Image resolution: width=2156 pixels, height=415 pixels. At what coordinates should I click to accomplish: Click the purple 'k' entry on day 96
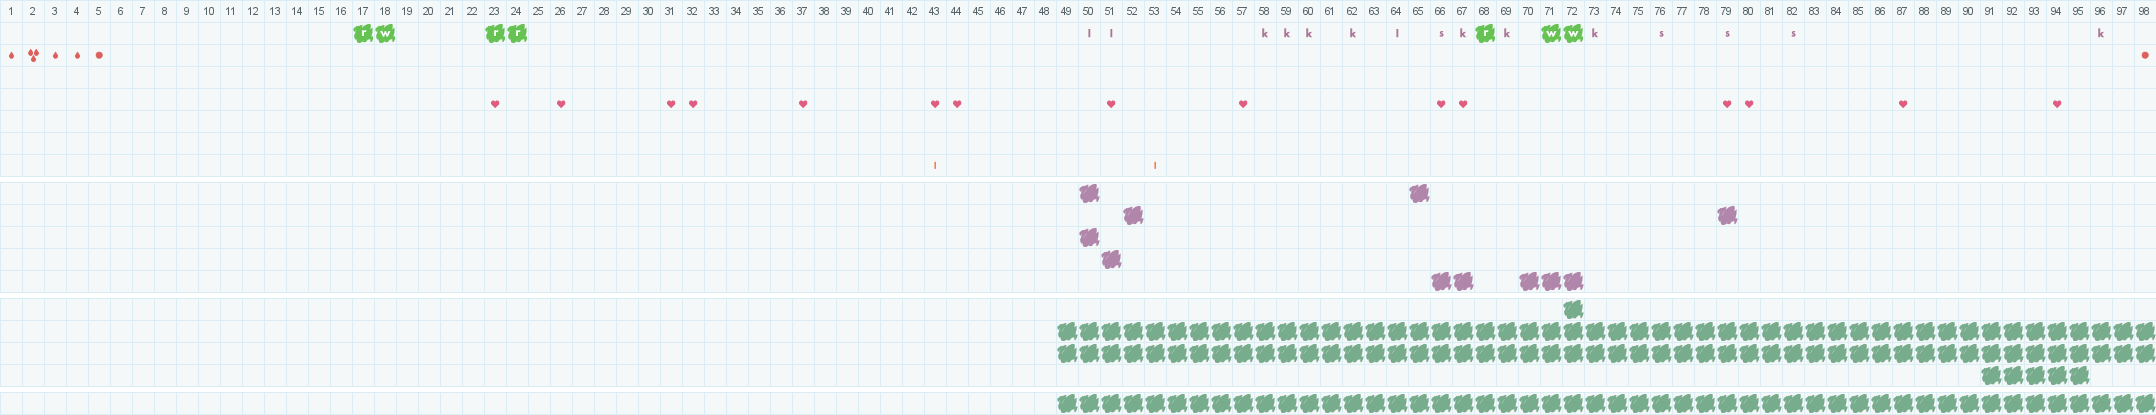pos(2101,33)
